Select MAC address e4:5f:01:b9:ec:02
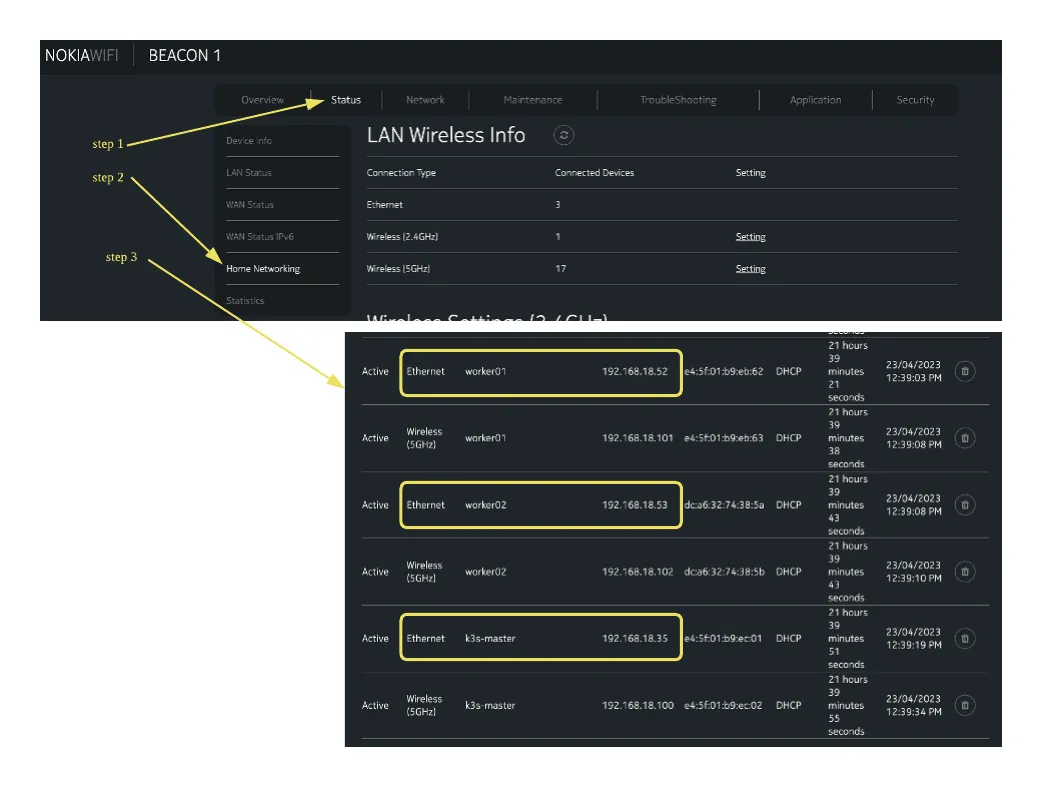The image size is (1042, 786). 723,705
